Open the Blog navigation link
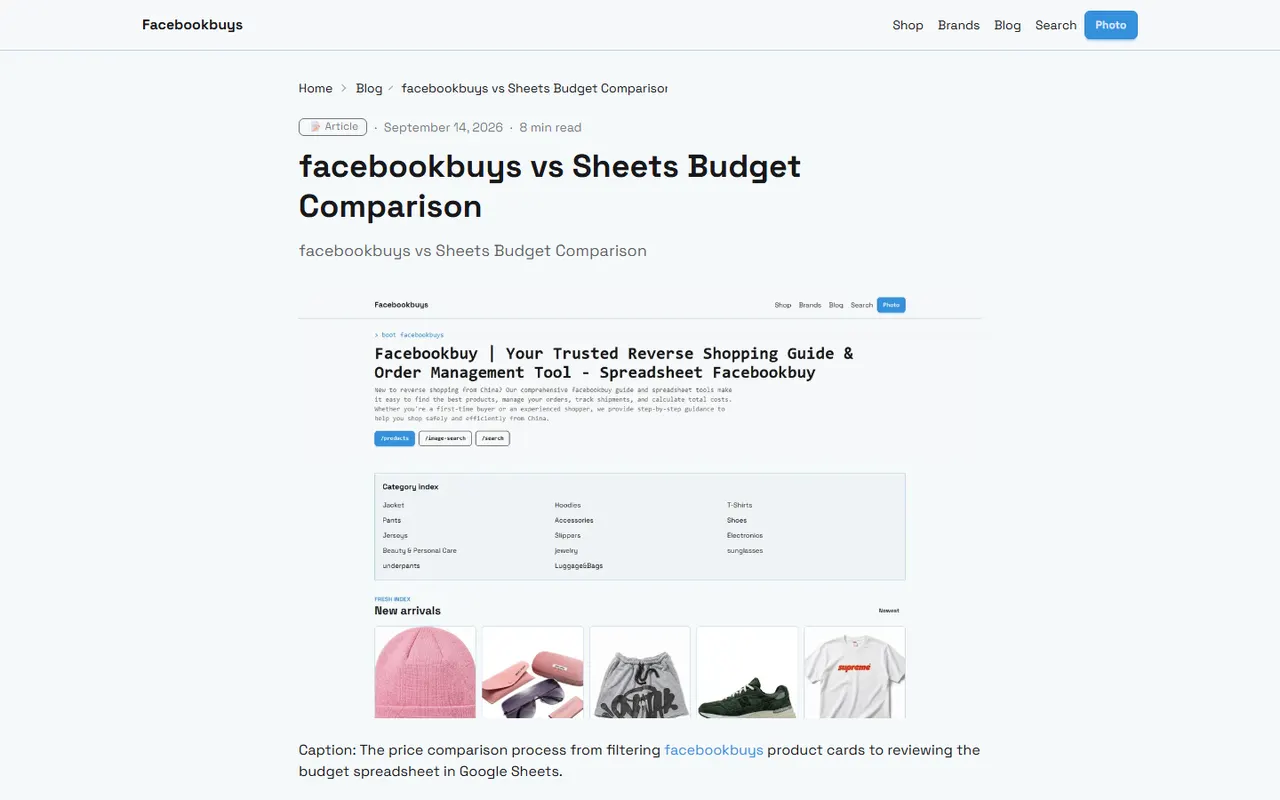The height and width of the screenshot is (800, 1280). [1008, 25]
